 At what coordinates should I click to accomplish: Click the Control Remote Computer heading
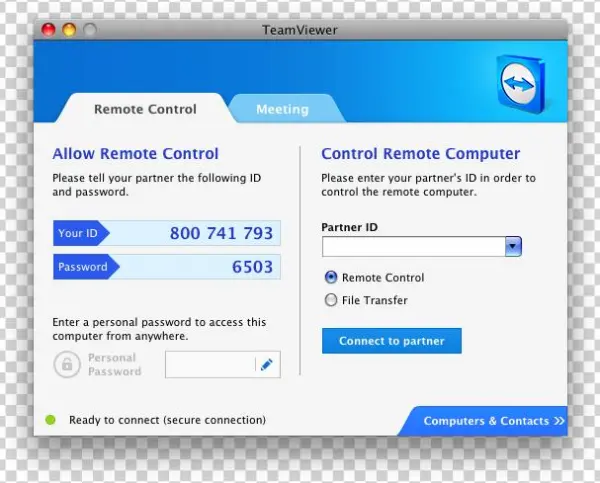(x=421, y=153)
